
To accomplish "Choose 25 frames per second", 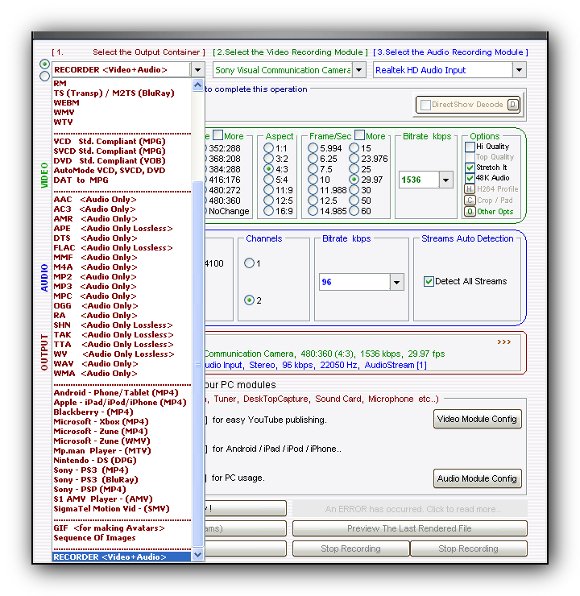I will [354, 169].
